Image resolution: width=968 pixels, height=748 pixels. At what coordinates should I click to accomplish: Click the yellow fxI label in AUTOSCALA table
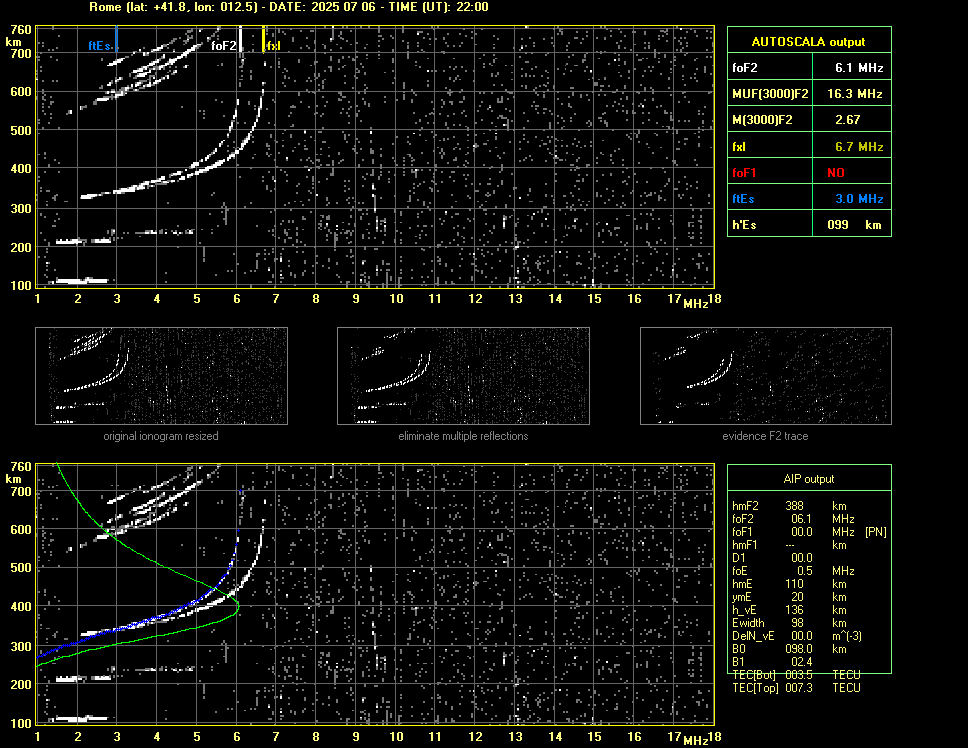pos(739,147)
